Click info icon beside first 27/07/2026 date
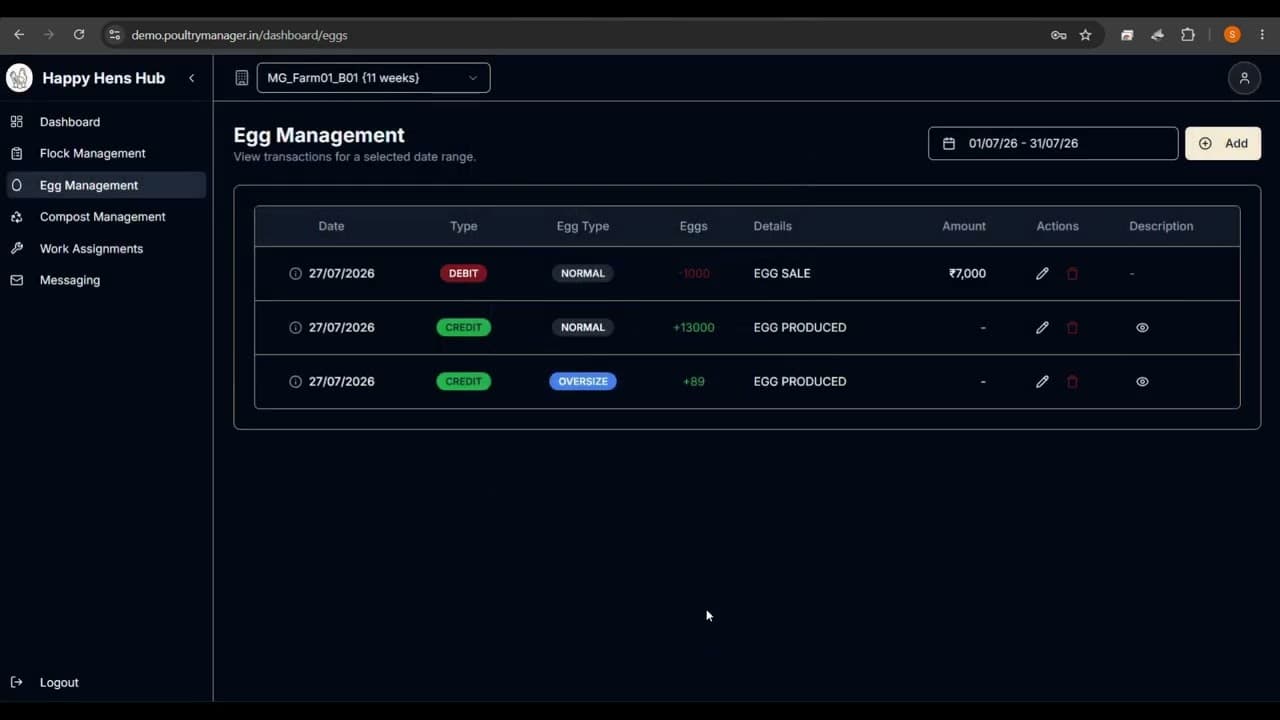Screen dimensions: 1280x720 [295, 273]
